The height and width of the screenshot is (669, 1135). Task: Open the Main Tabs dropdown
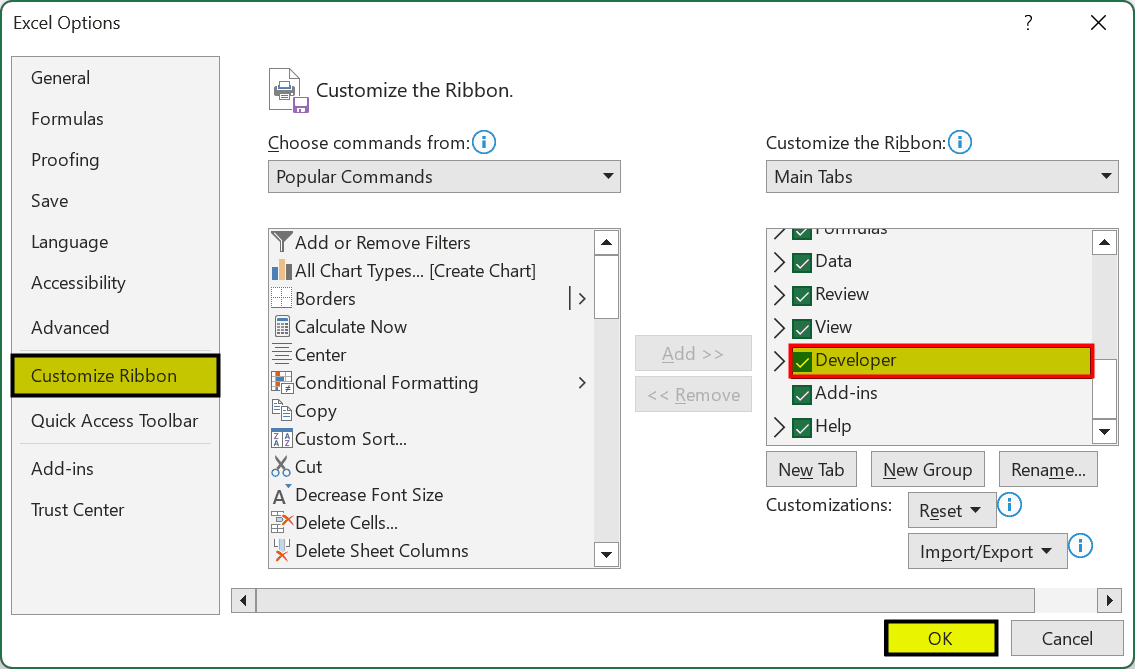[x=942, y=177]
